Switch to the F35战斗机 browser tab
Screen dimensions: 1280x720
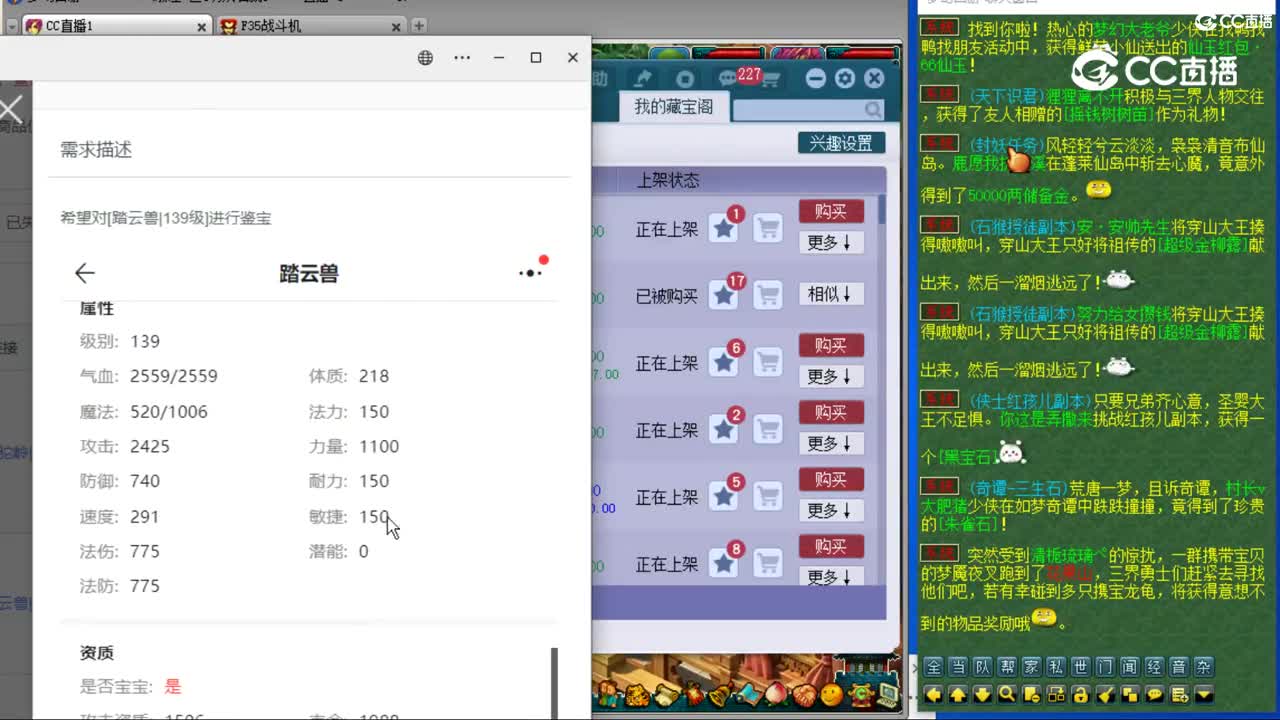(x=312, y=26)
